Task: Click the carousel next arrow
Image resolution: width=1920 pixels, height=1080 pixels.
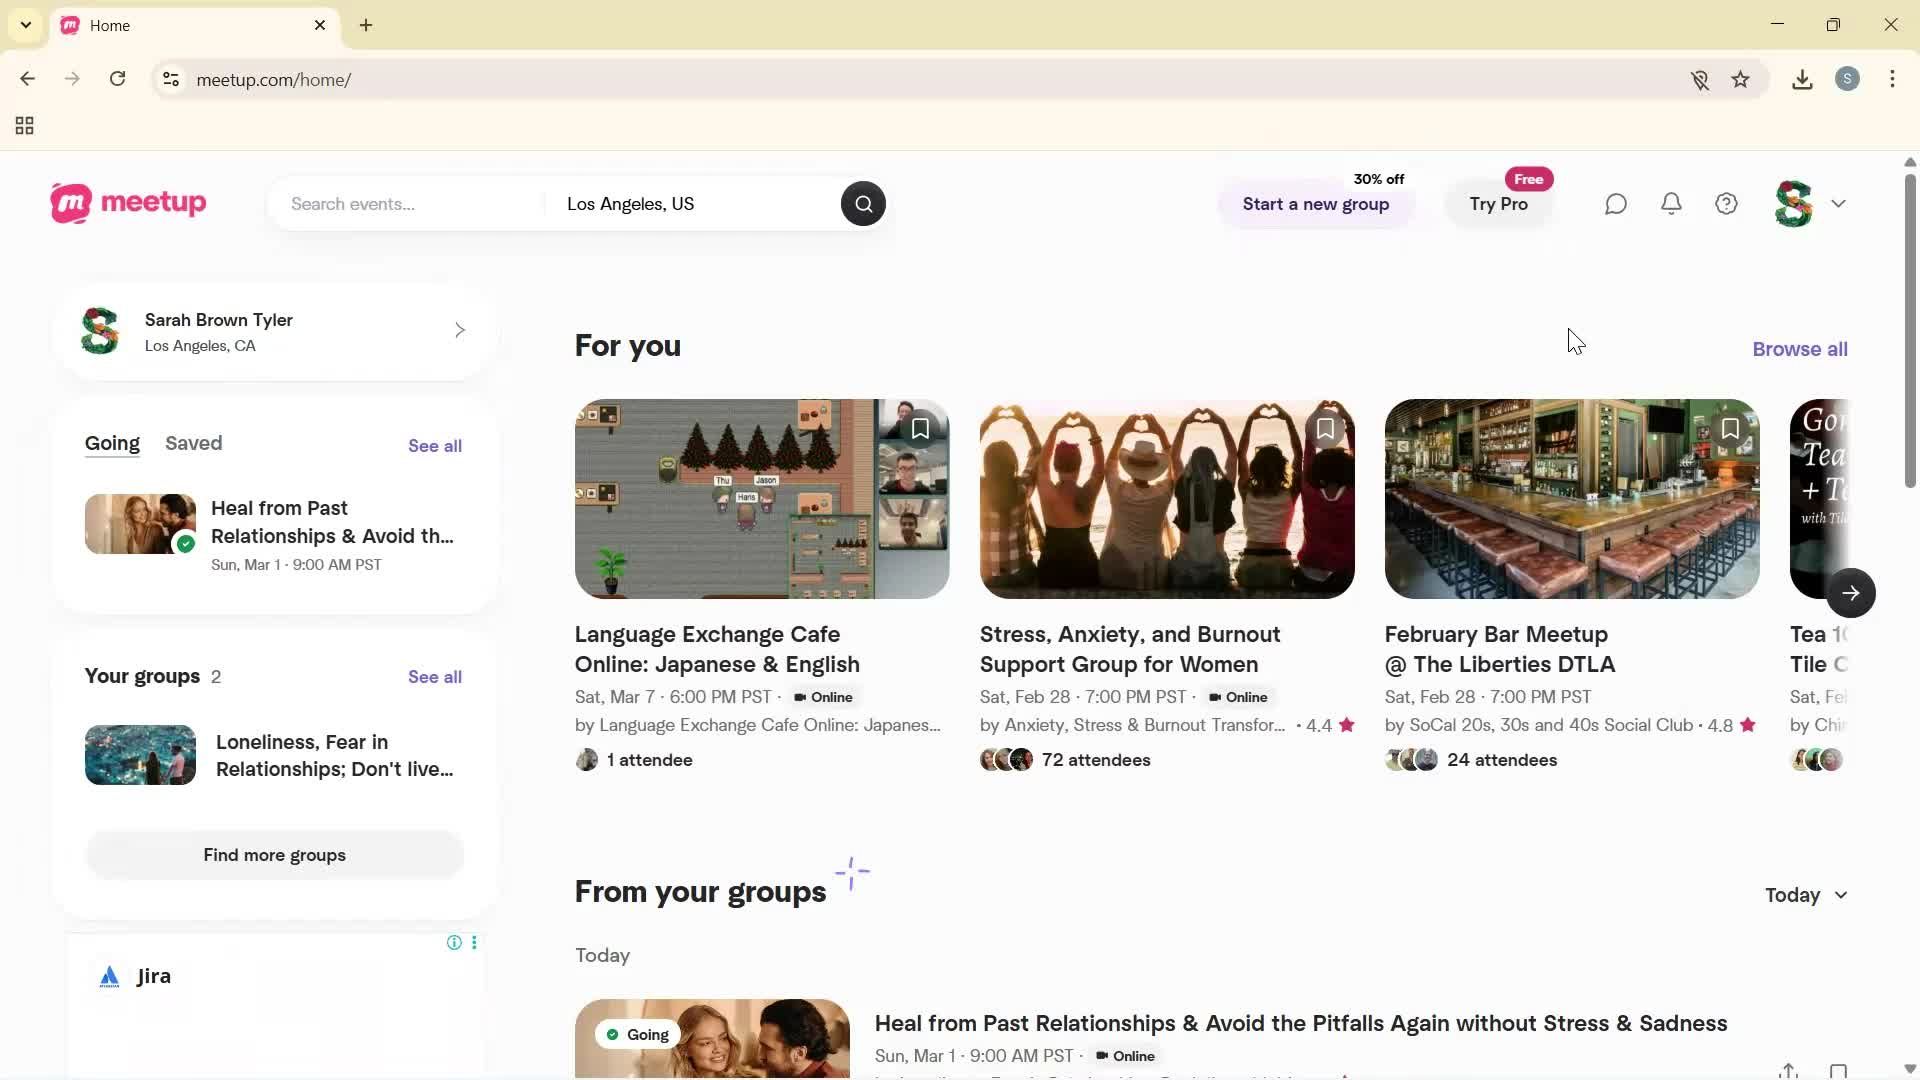Action: coord(1851,593)
